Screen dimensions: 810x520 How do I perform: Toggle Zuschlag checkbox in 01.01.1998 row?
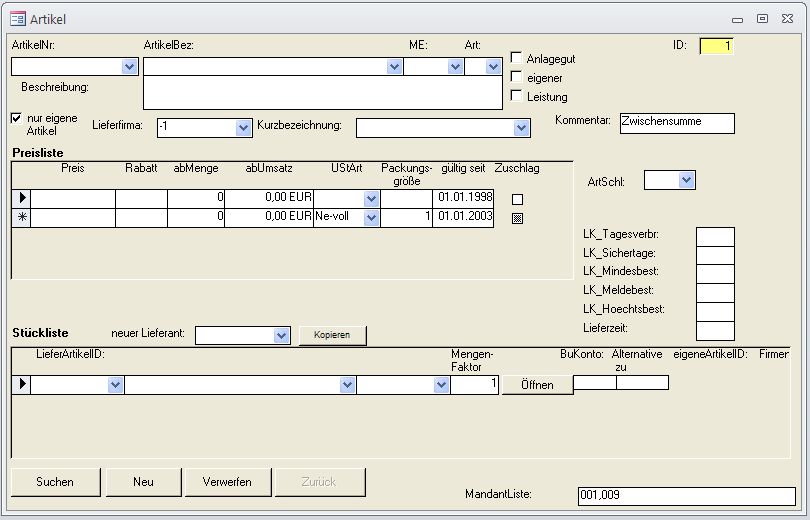point(517,199)
